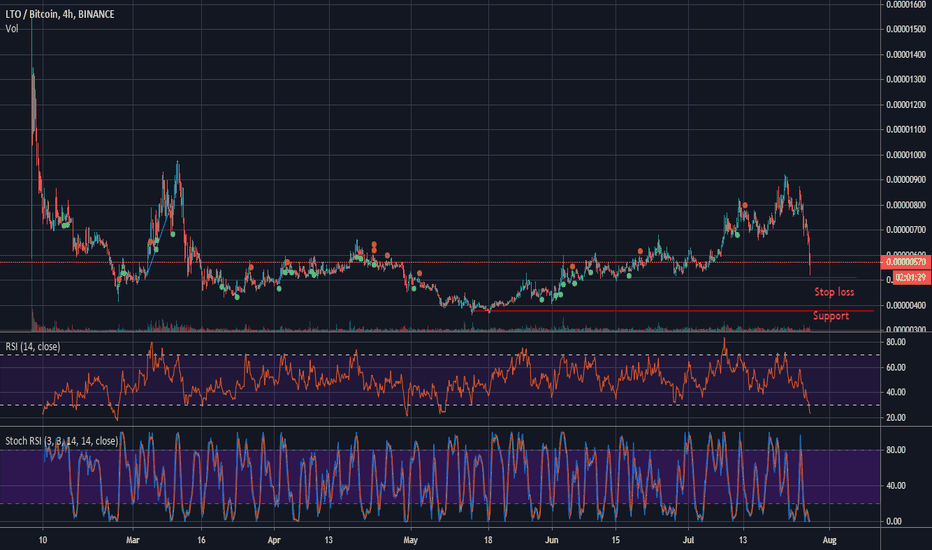The width and height of the screenshot is (932, 550).
Task: Click the Stoch RSI 0.00 scale value
Action: pyautogui.click(x=896, y=521)
